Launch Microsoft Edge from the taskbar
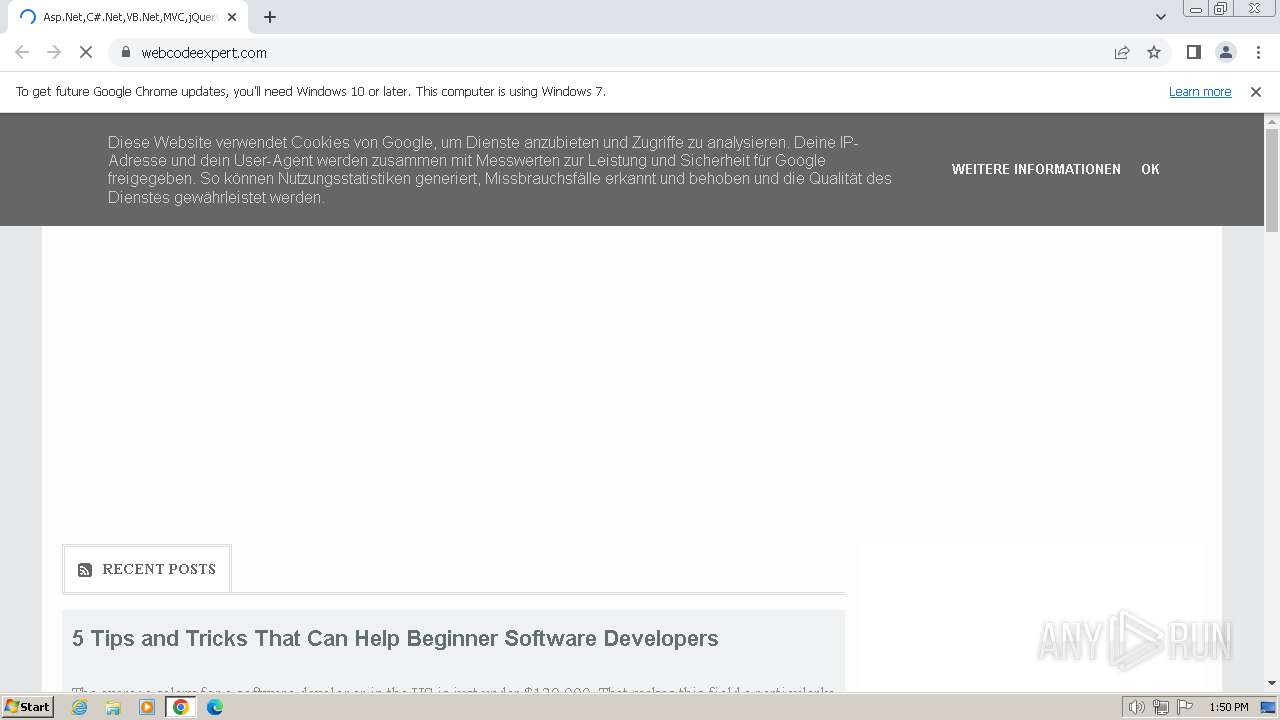The height and width of the screenshot is (720, 1280). (x=214, y=707)
